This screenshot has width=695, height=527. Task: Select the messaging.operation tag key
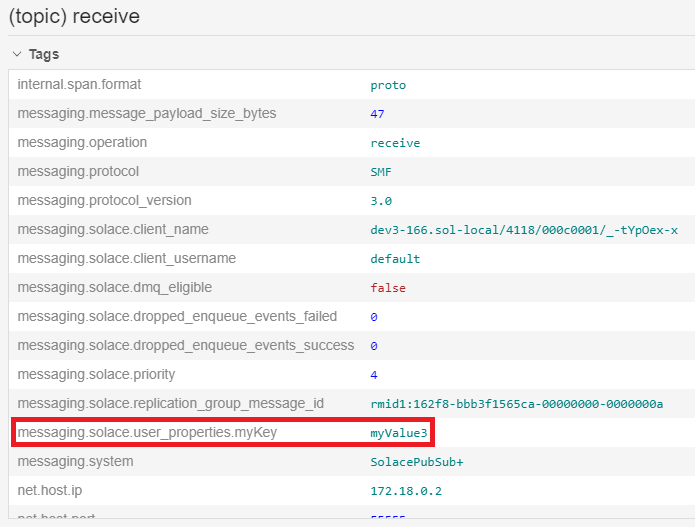tap(82, 143)
